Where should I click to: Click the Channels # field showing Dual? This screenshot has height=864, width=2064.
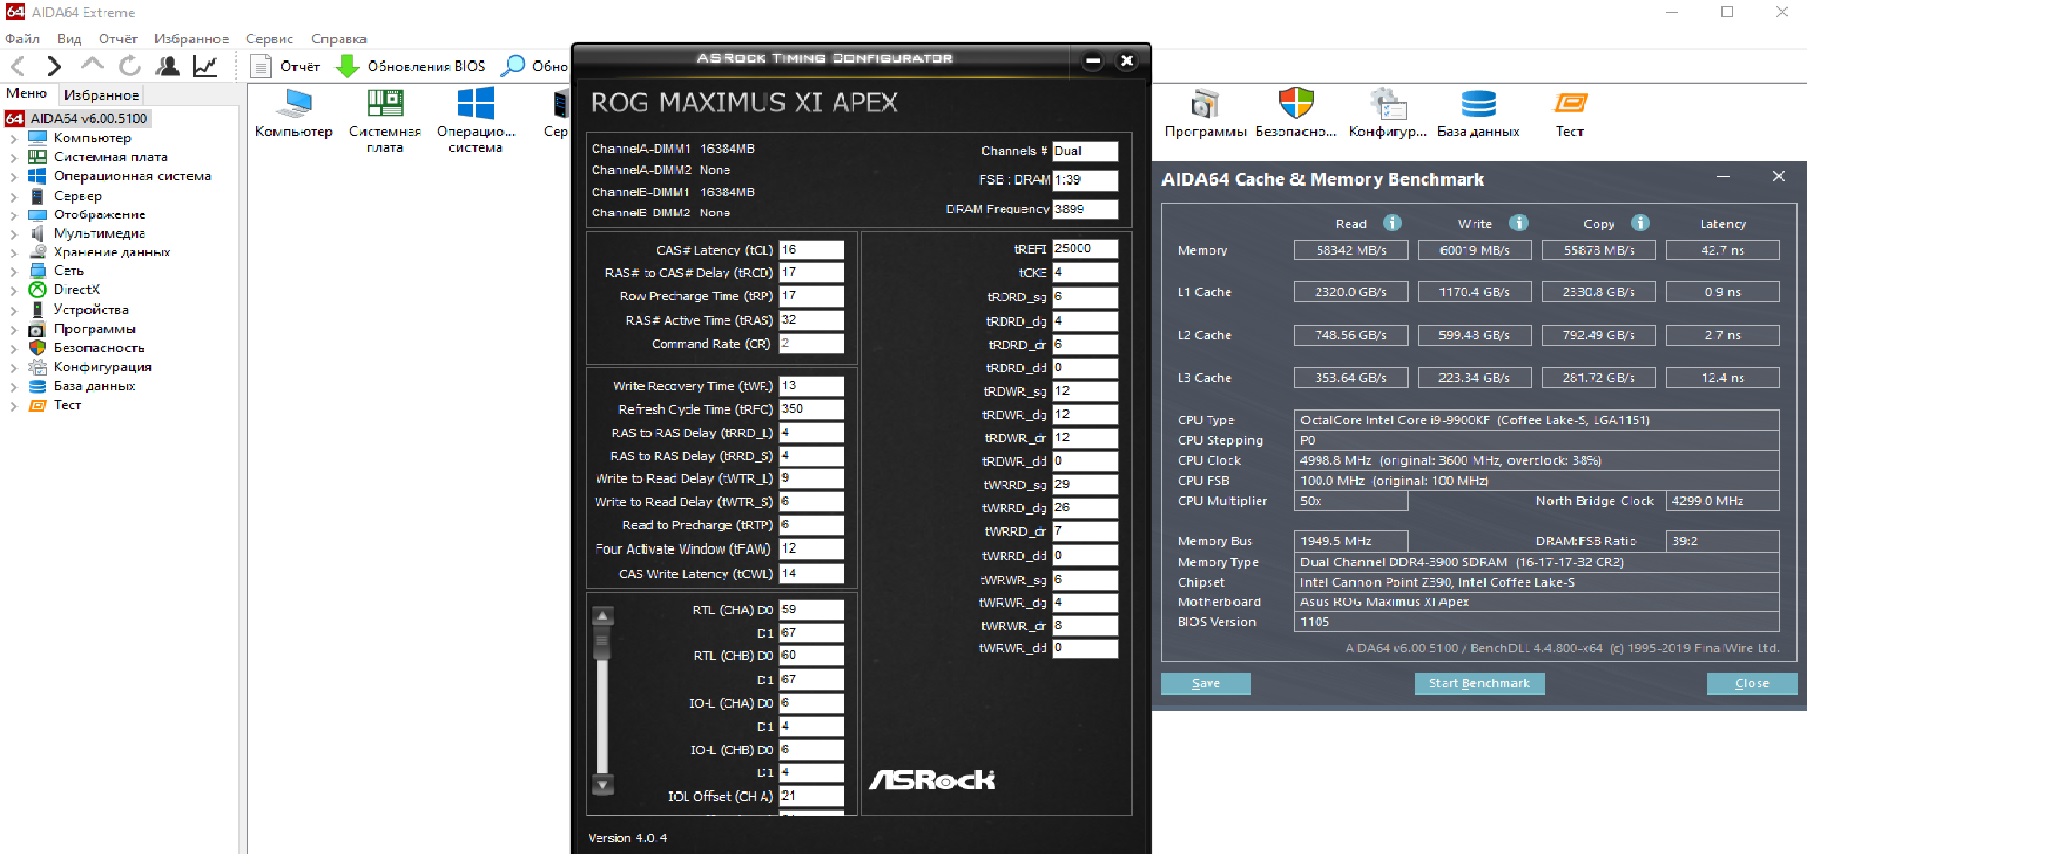click(x=1085, y=151)
